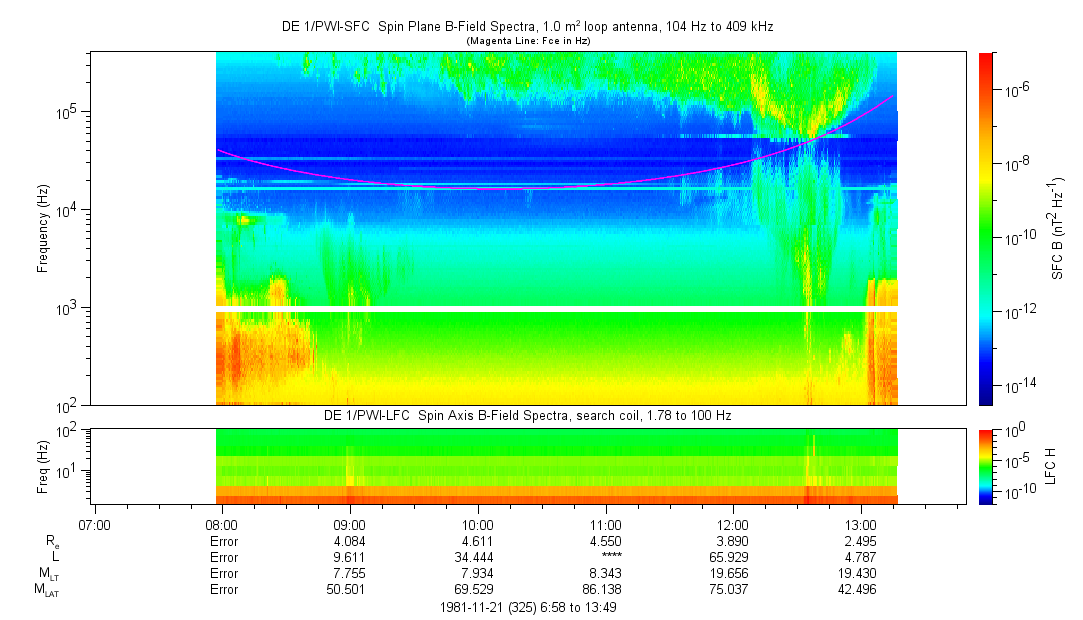Screen dimensions: 1083x620
Task: Click the upper SFC spectra plot title
Action: point(527,27)
